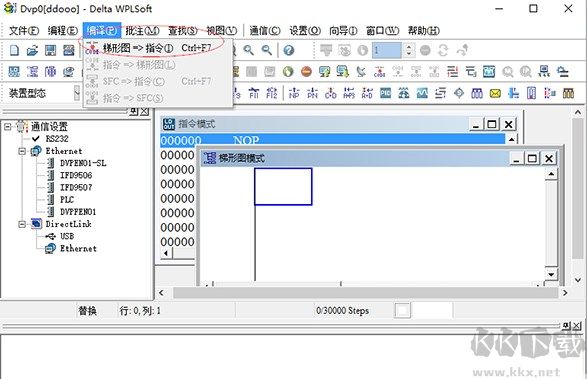This screenshot has height=379, width=587.
Task: Click the download to PLC computer icon
Action: click(343, 72)
